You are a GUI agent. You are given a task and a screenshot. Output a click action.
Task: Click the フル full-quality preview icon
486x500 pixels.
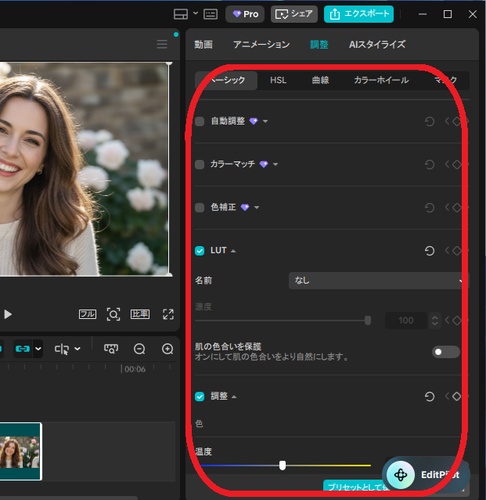(88, 314)
